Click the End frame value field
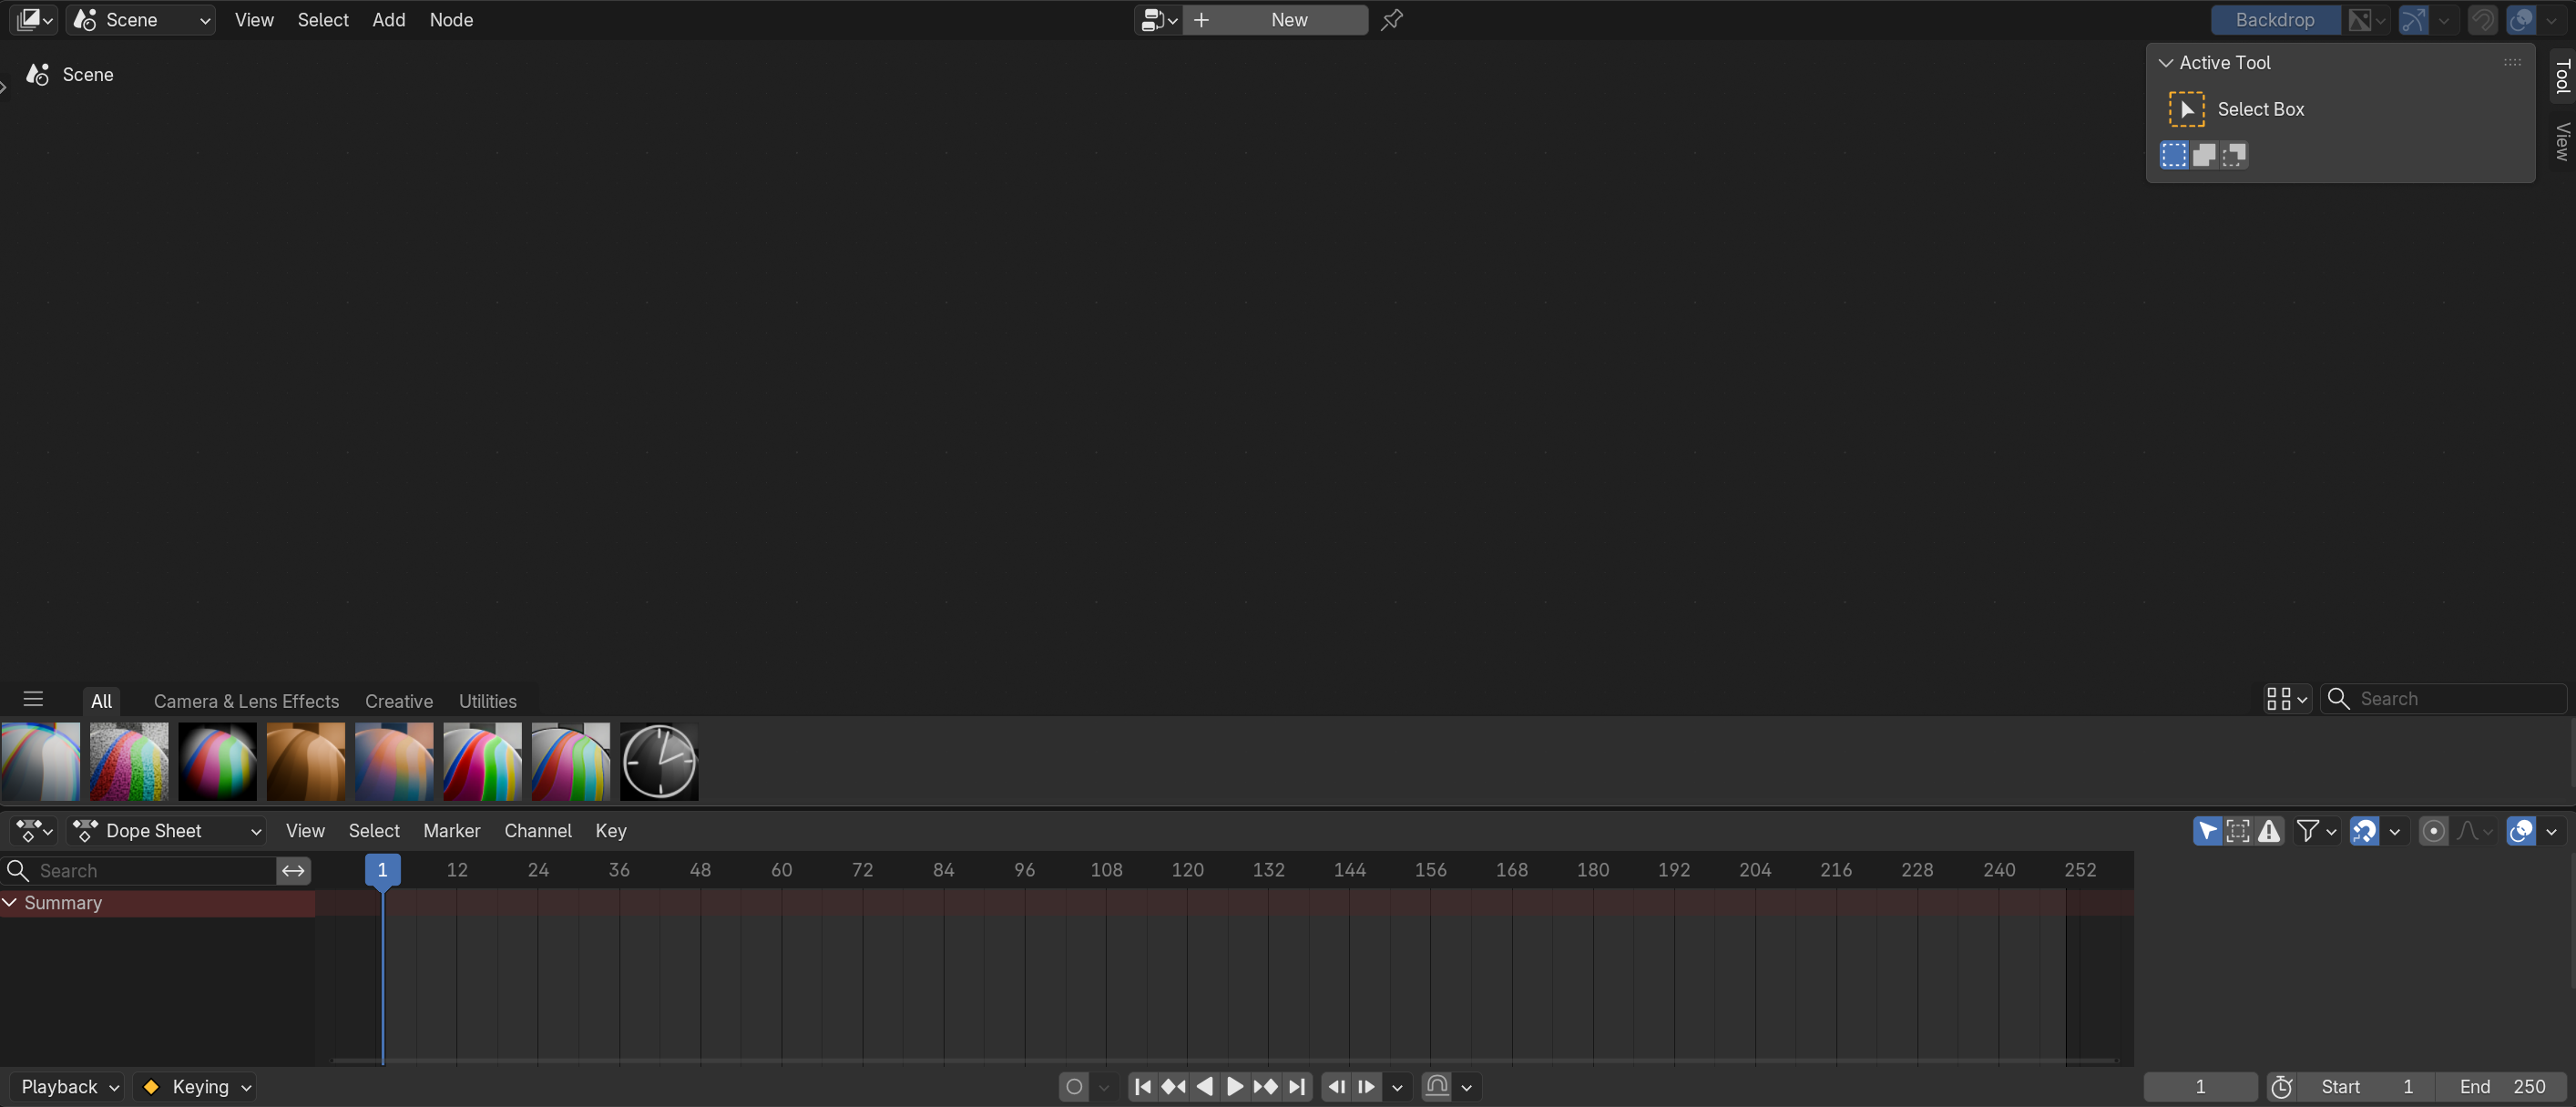 (2501, 1086)
